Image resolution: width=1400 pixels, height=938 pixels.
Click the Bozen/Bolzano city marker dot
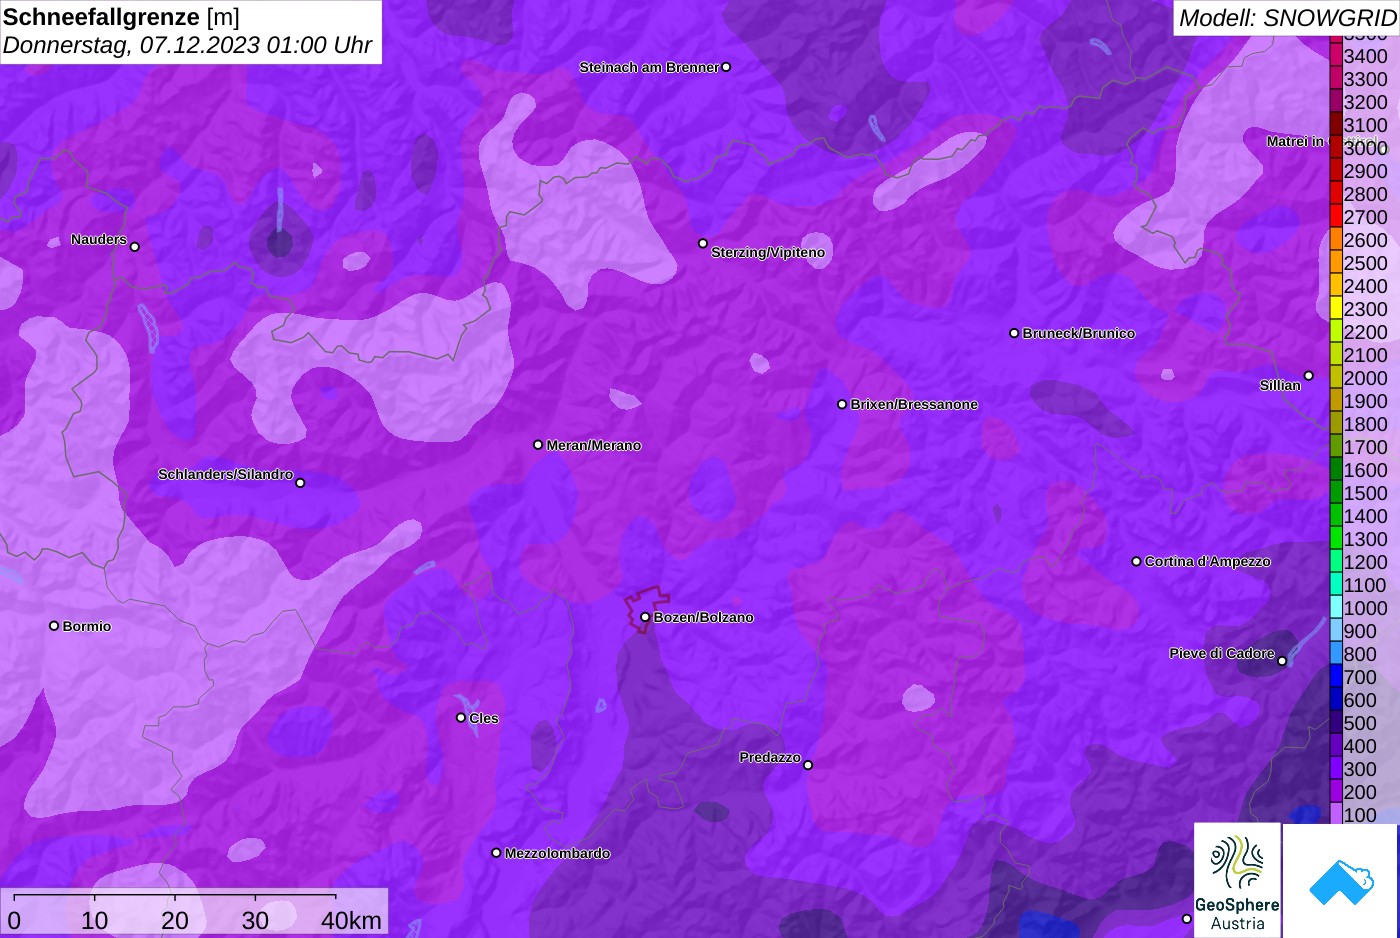[645, 617]
